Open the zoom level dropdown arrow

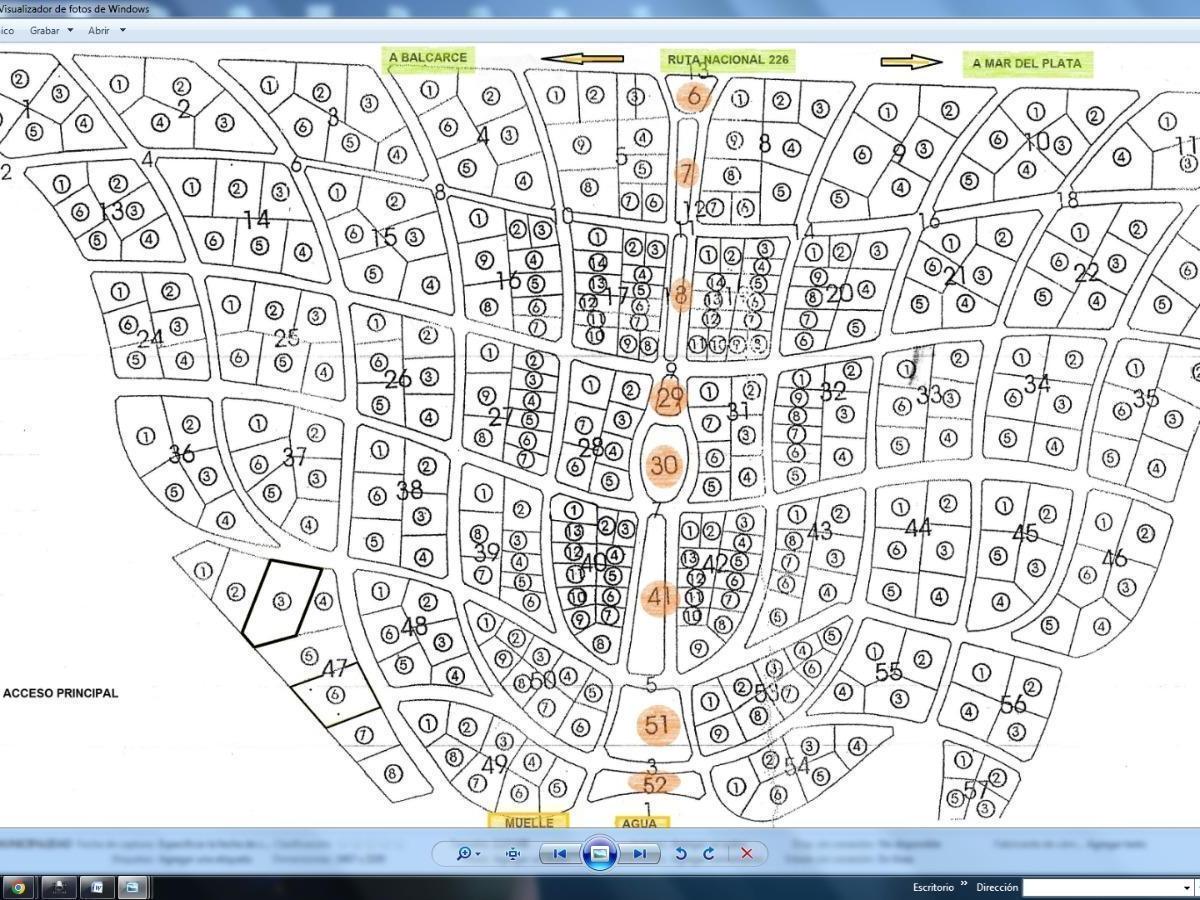point(479,854)
